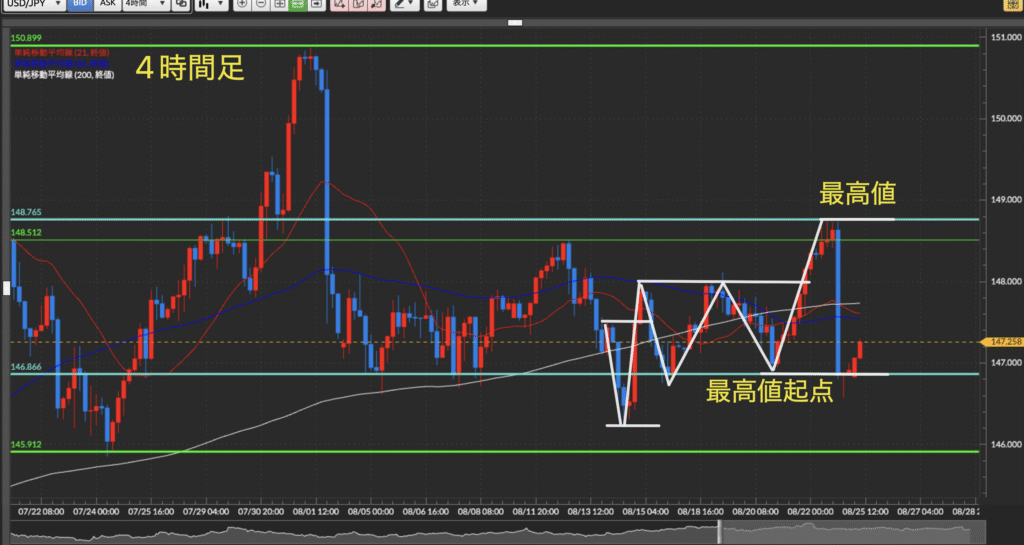The width and height of the screenshot is (1024, 545).
Task: Click the 146.000 price axis label
Action: point(1006,444)
